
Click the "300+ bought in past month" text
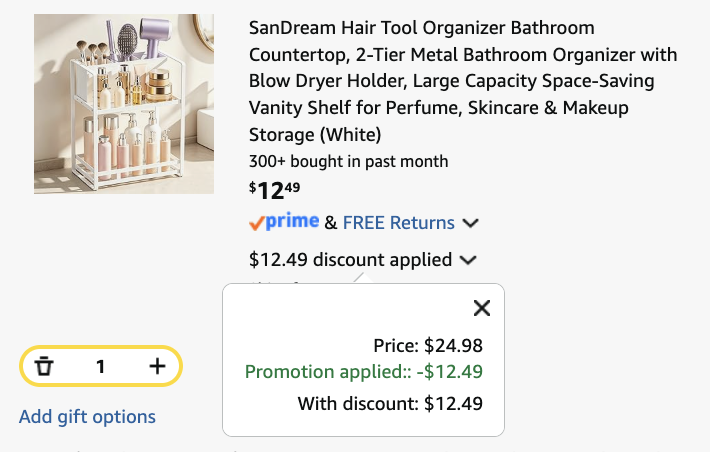pos(349,161)
